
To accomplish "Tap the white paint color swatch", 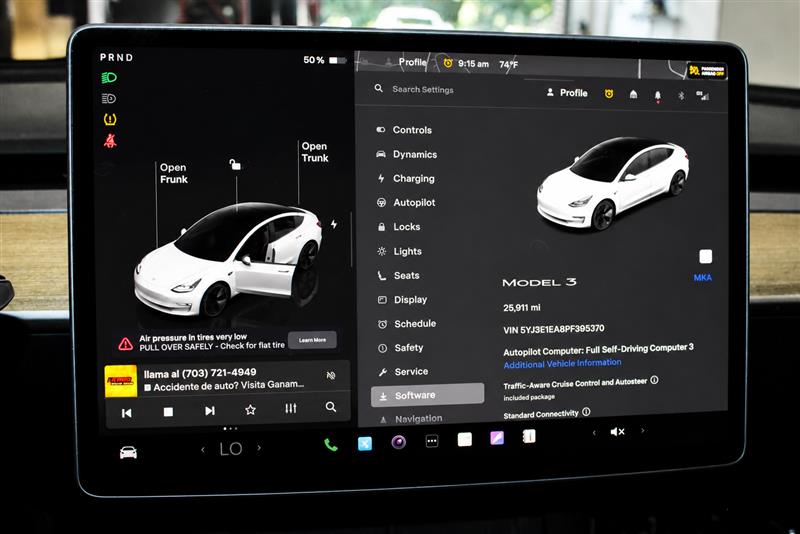I will tap(705, 256).
